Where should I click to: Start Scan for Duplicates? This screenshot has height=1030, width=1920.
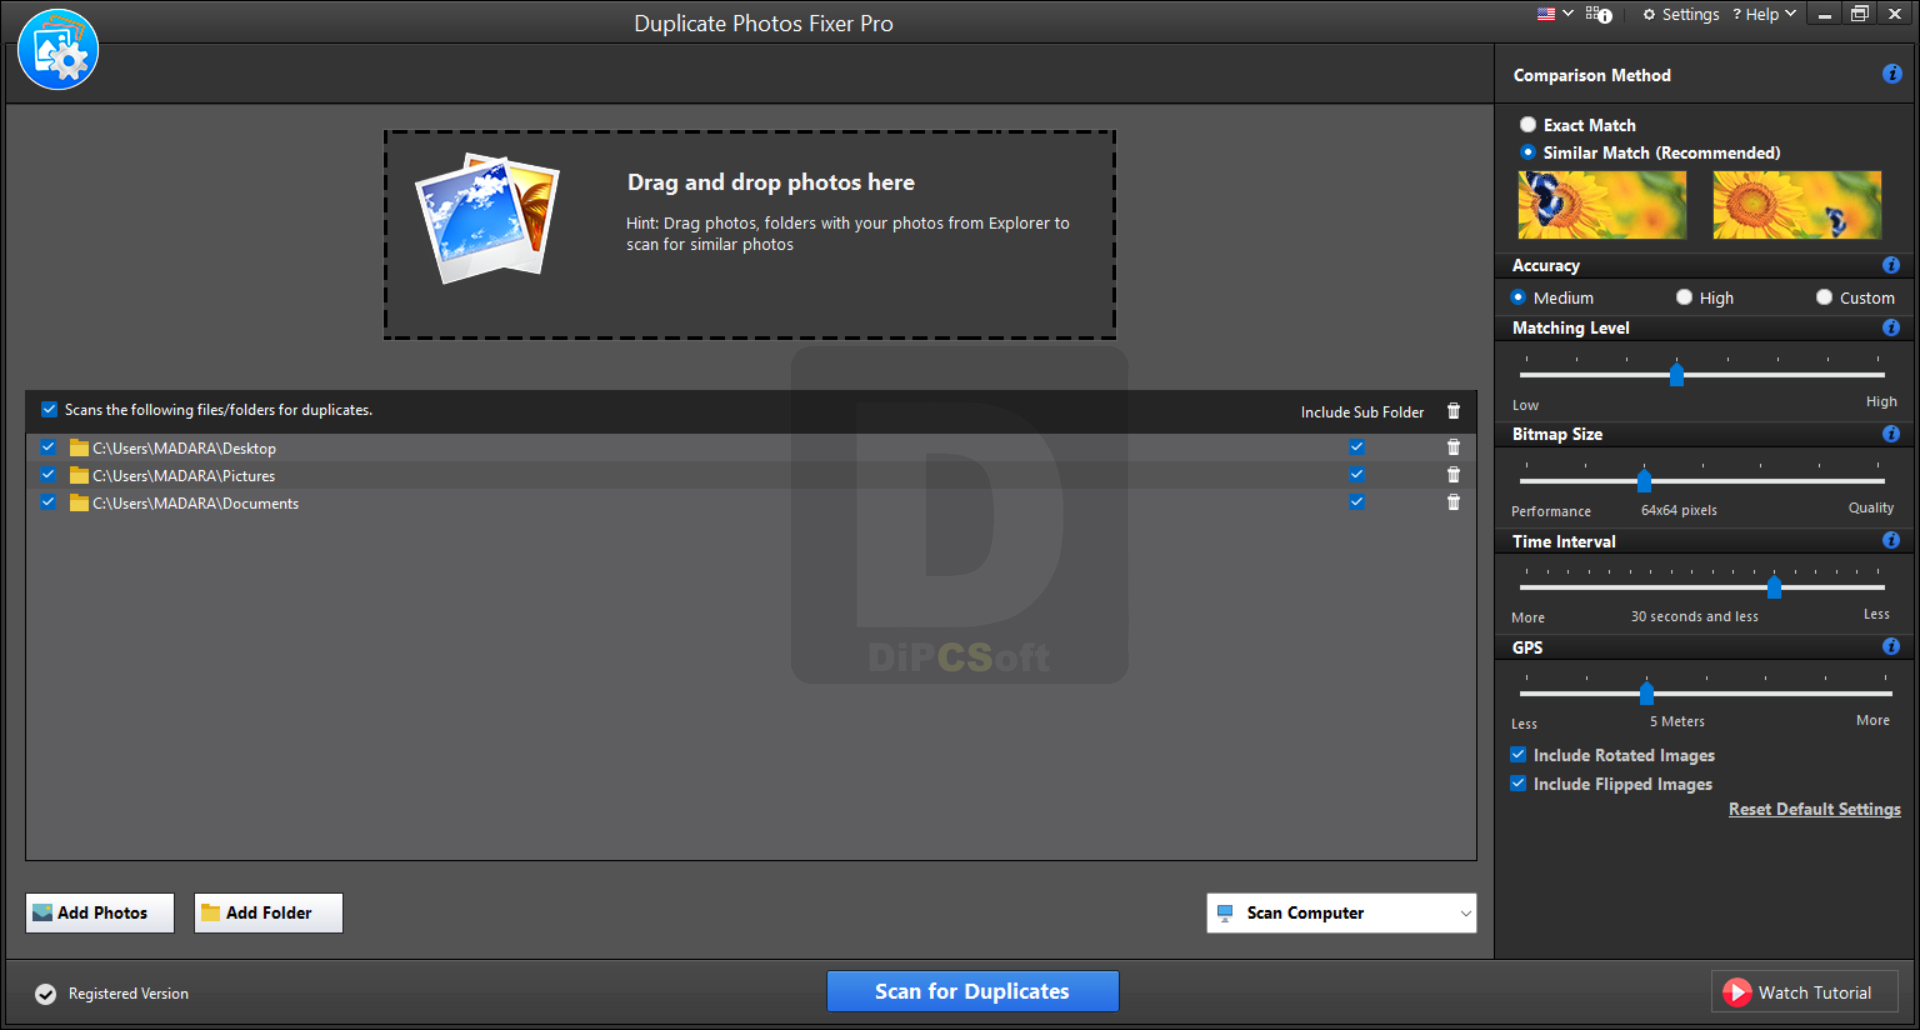(972, 991)
